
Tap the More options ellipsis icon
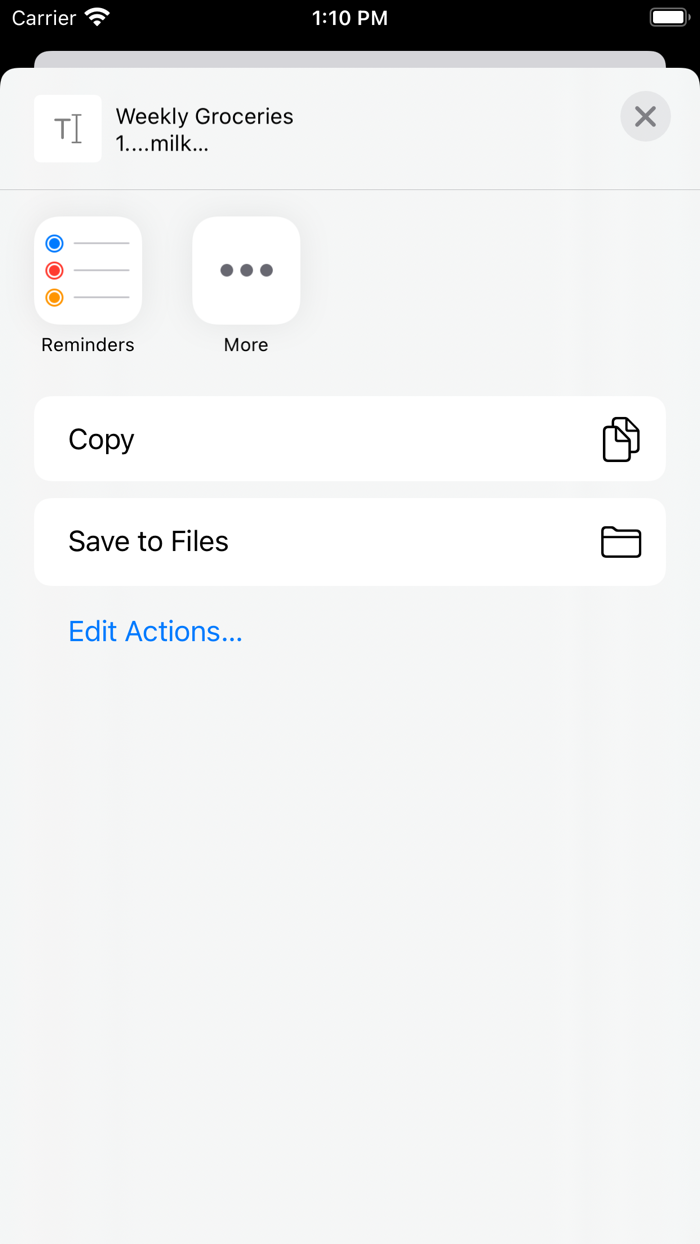[246, 270]
